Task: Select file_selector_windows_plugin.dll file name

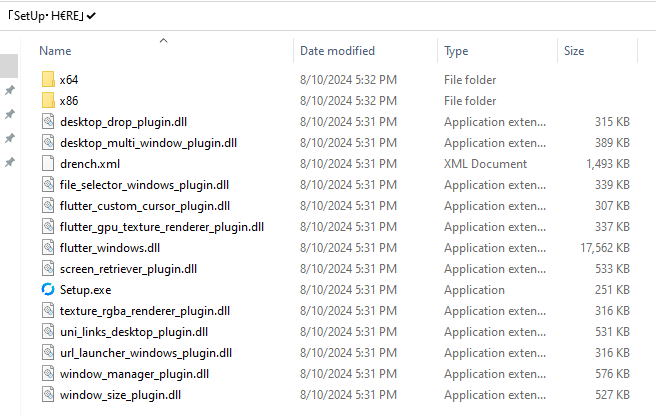Action: [144, 185]
